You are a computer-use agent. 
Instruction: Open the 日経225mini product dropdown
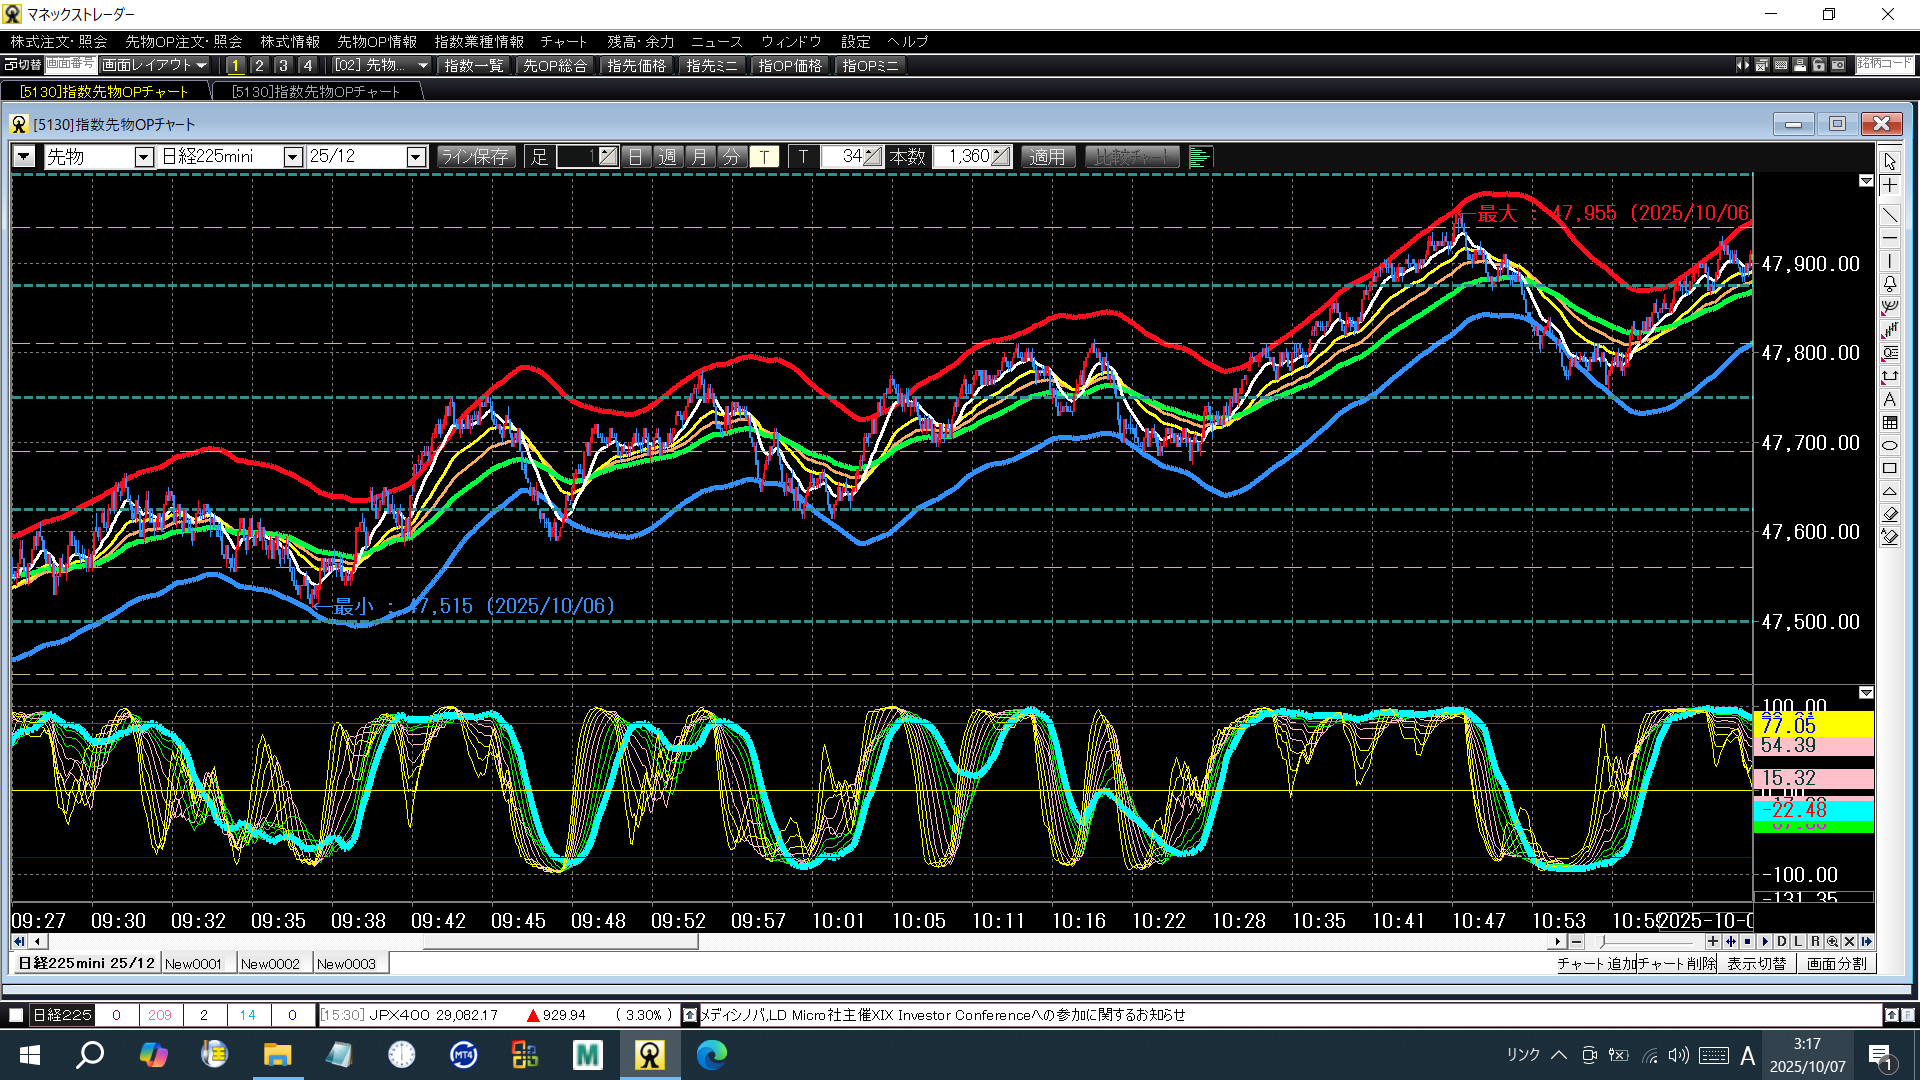tap(292, 157)
